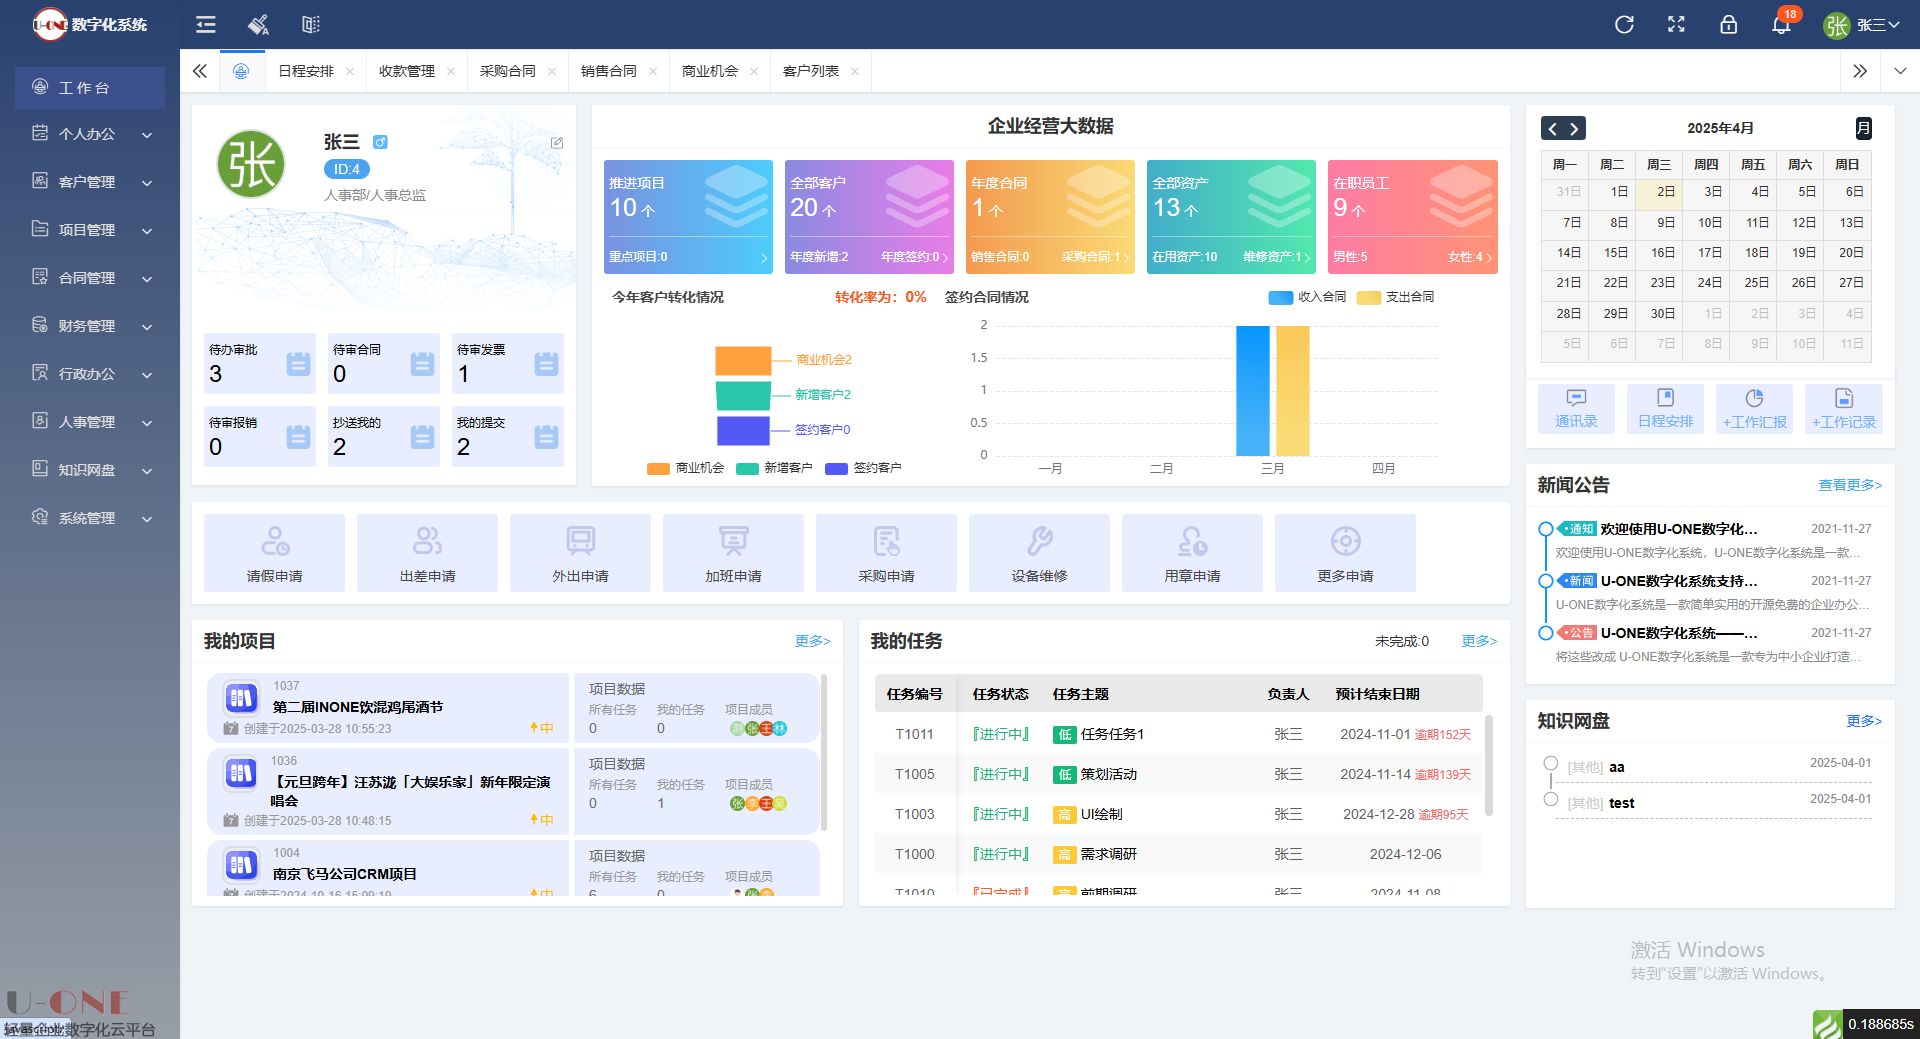The height and width of the screenshot is (1039, 1920).
Task: Click 更多 link in 我的任务
Action: point(1480,641)
